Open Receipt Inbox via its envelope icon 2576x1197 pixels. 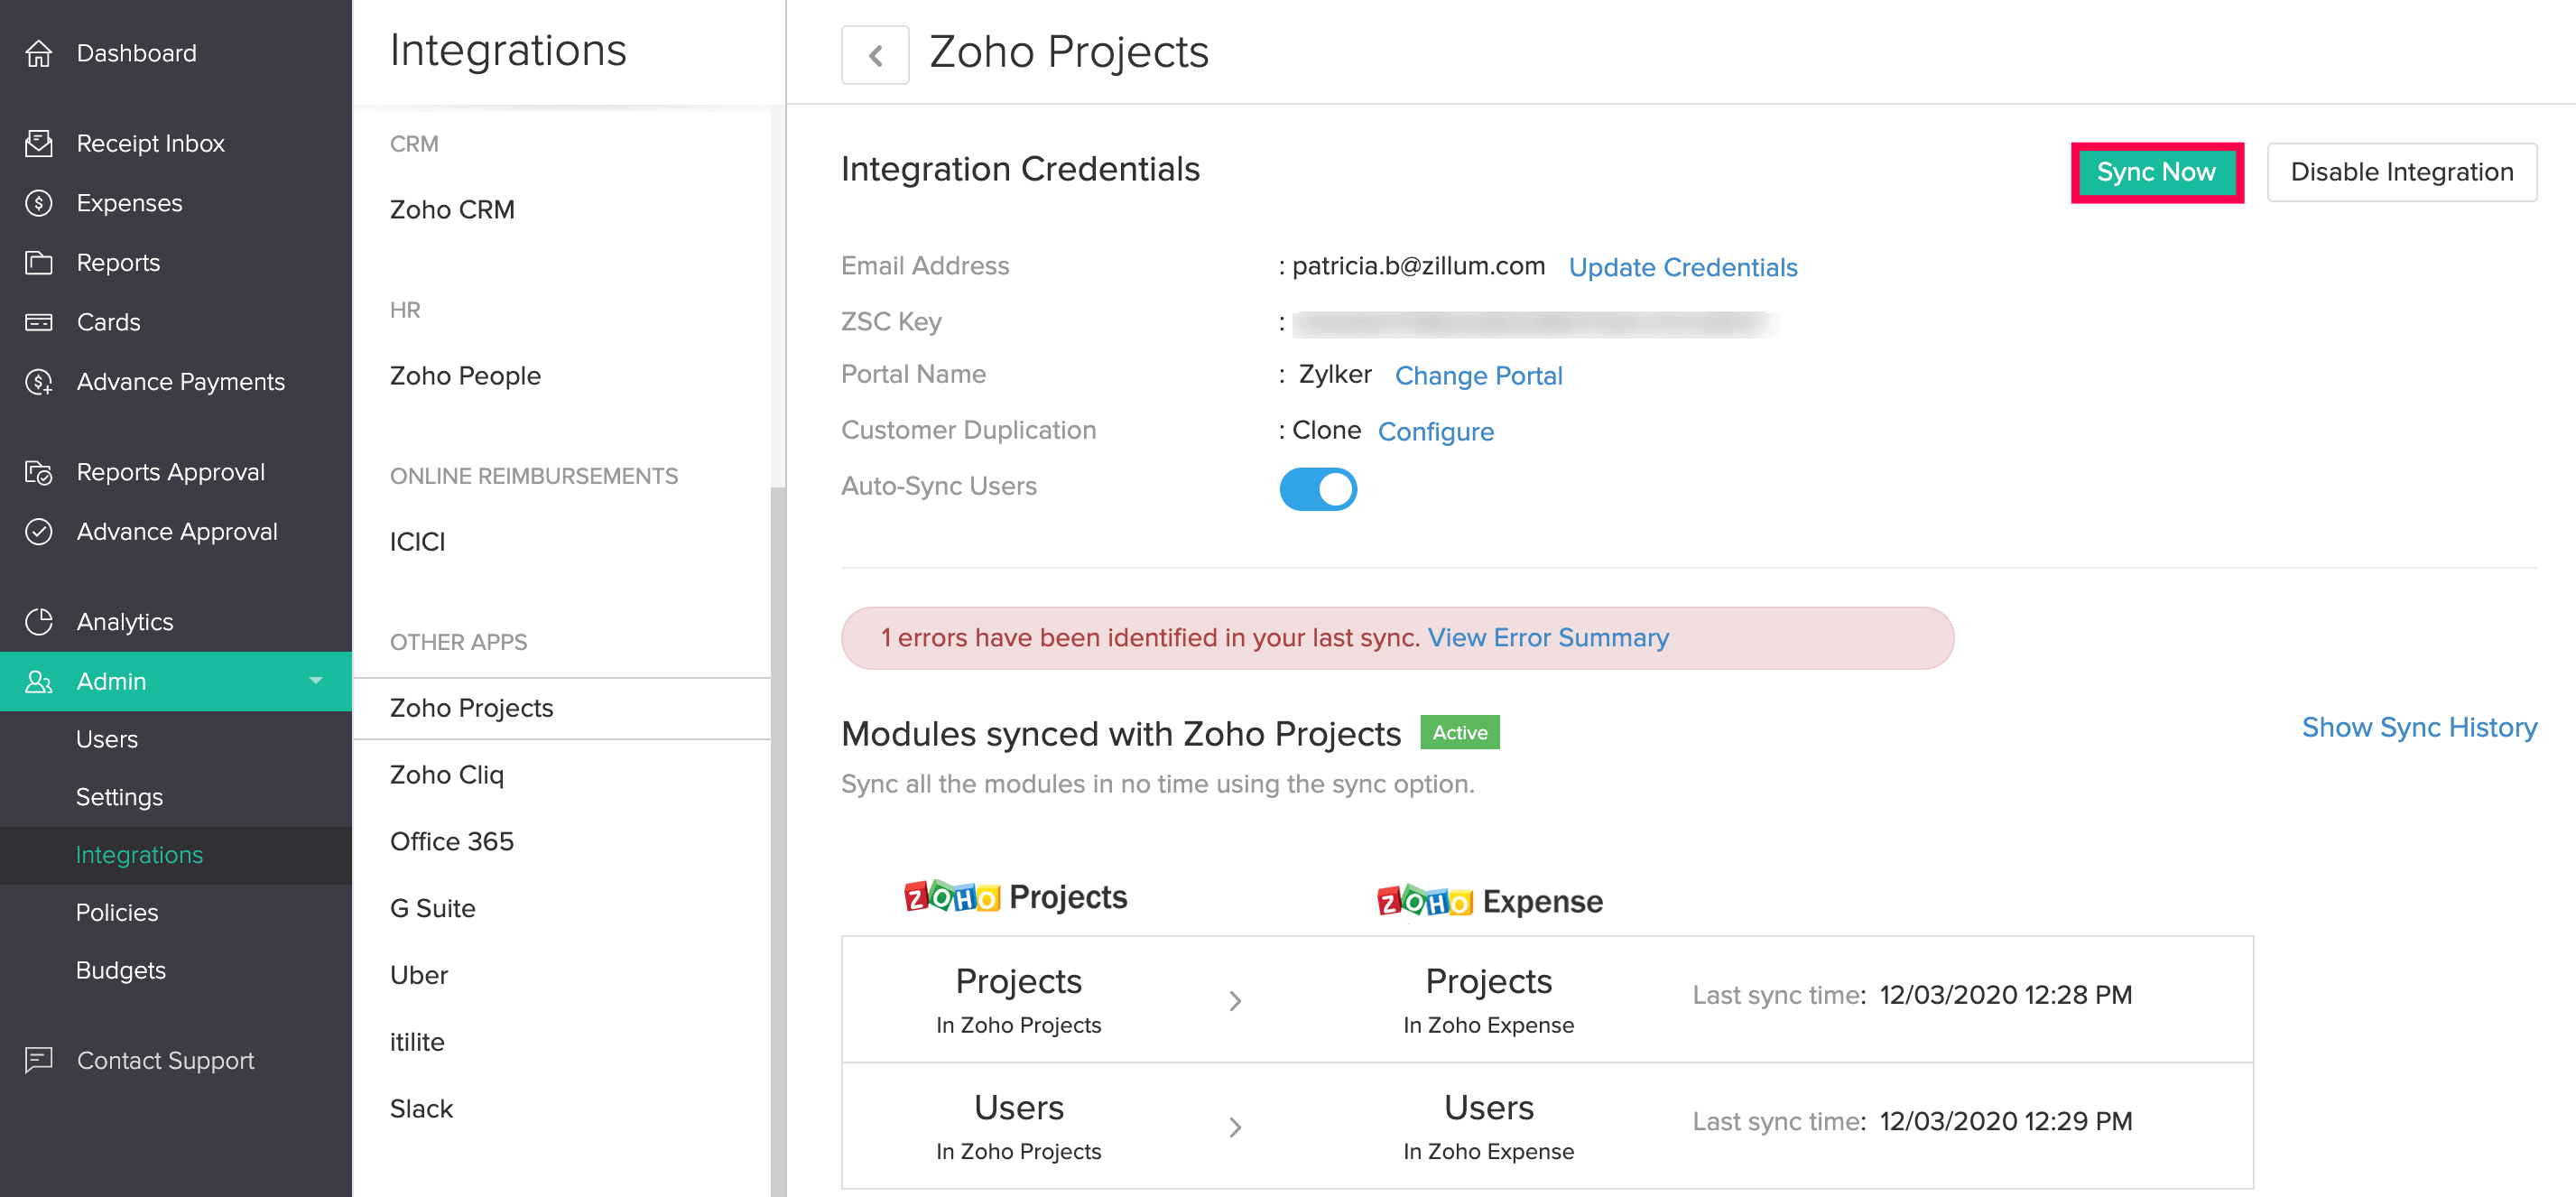click(39, 143)
